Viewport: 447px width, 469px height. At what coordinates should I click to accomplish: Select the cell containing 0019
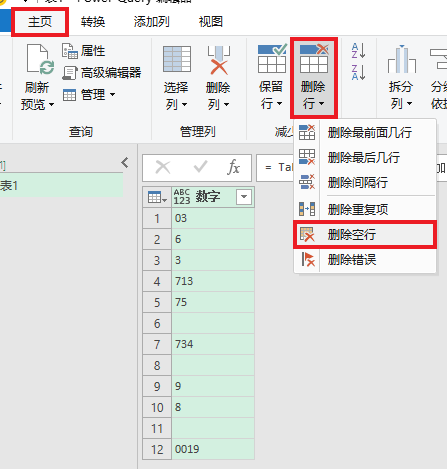213,449
